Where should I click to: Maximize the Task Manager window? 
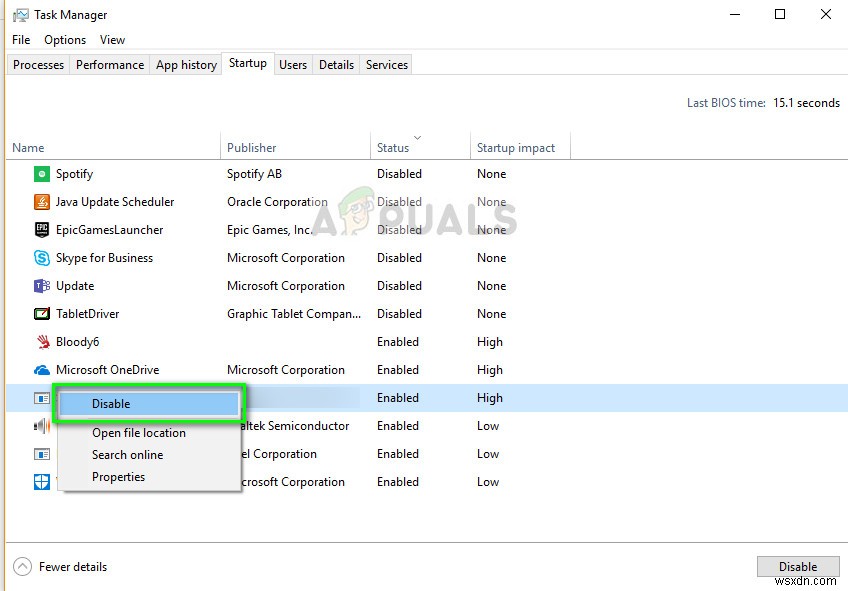click(780, 15)
